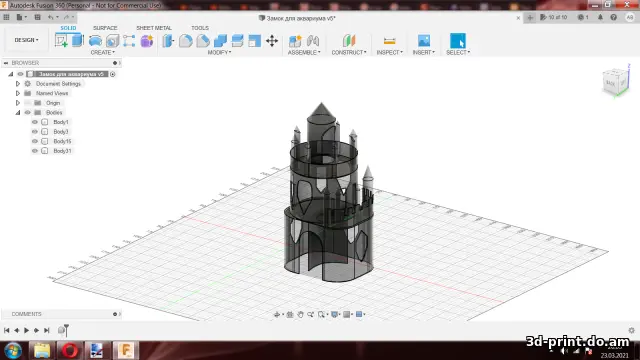Switch to the TOOLS tab

[x=200, y=28]
